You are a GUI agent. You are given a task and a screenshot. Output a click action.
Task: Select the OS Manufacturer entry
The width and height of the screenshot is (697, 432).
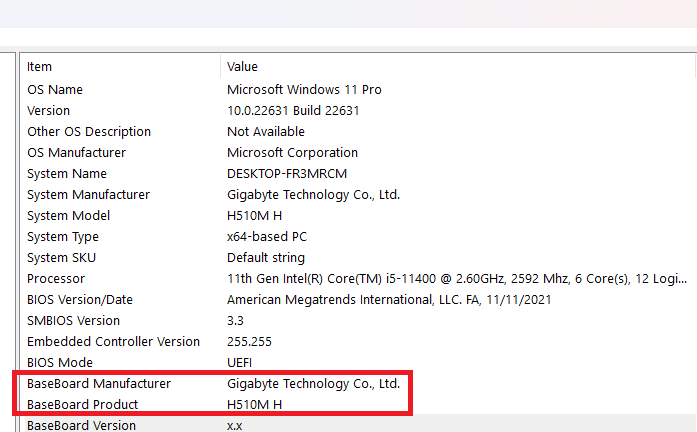[x=77, y=152]
